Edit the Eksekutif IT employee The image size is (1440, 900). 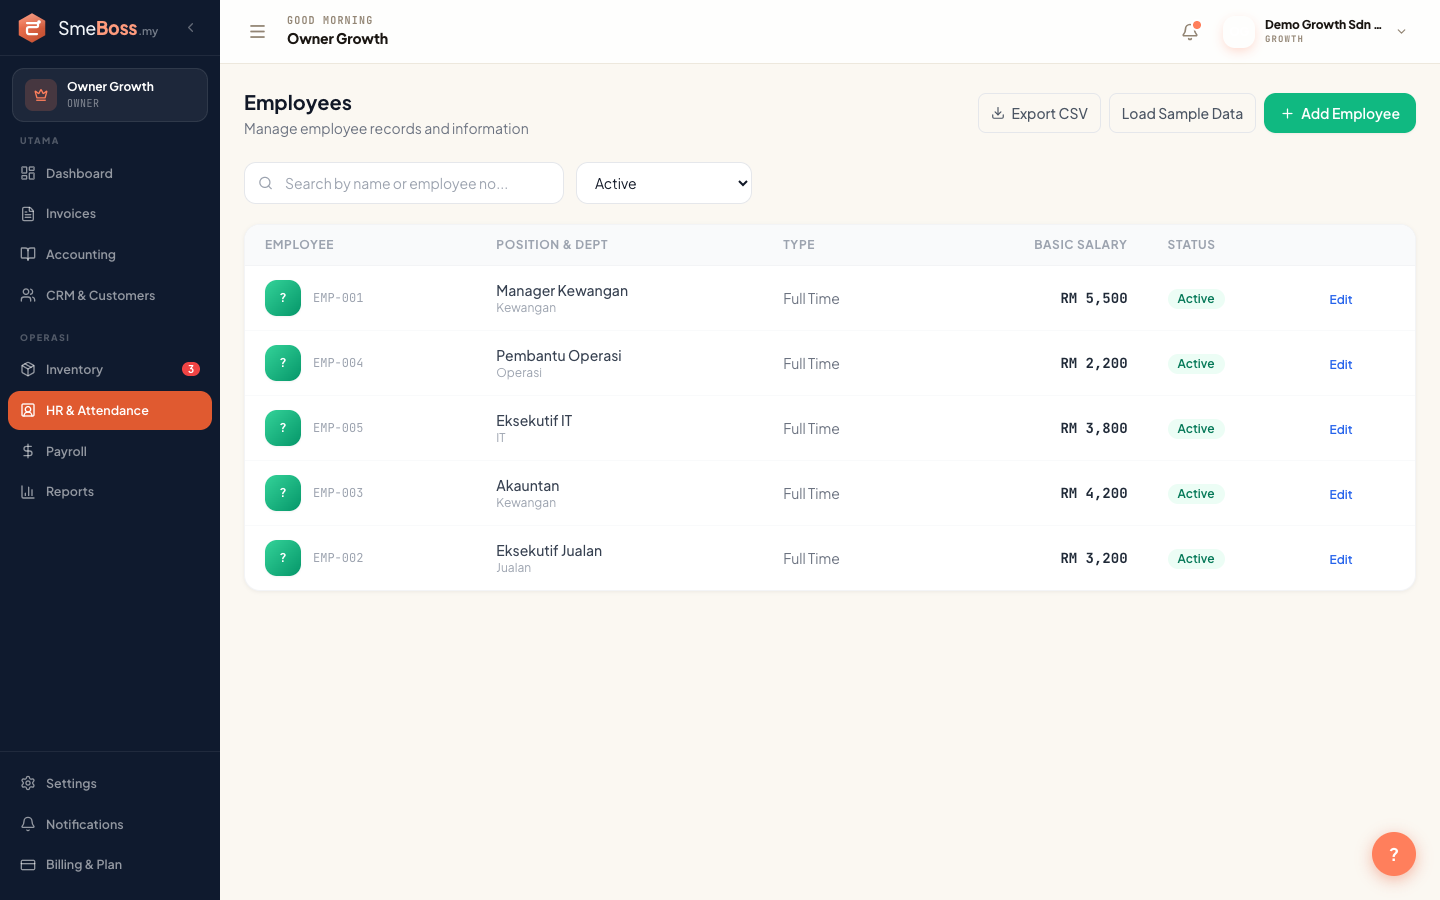pos(1340,429)
